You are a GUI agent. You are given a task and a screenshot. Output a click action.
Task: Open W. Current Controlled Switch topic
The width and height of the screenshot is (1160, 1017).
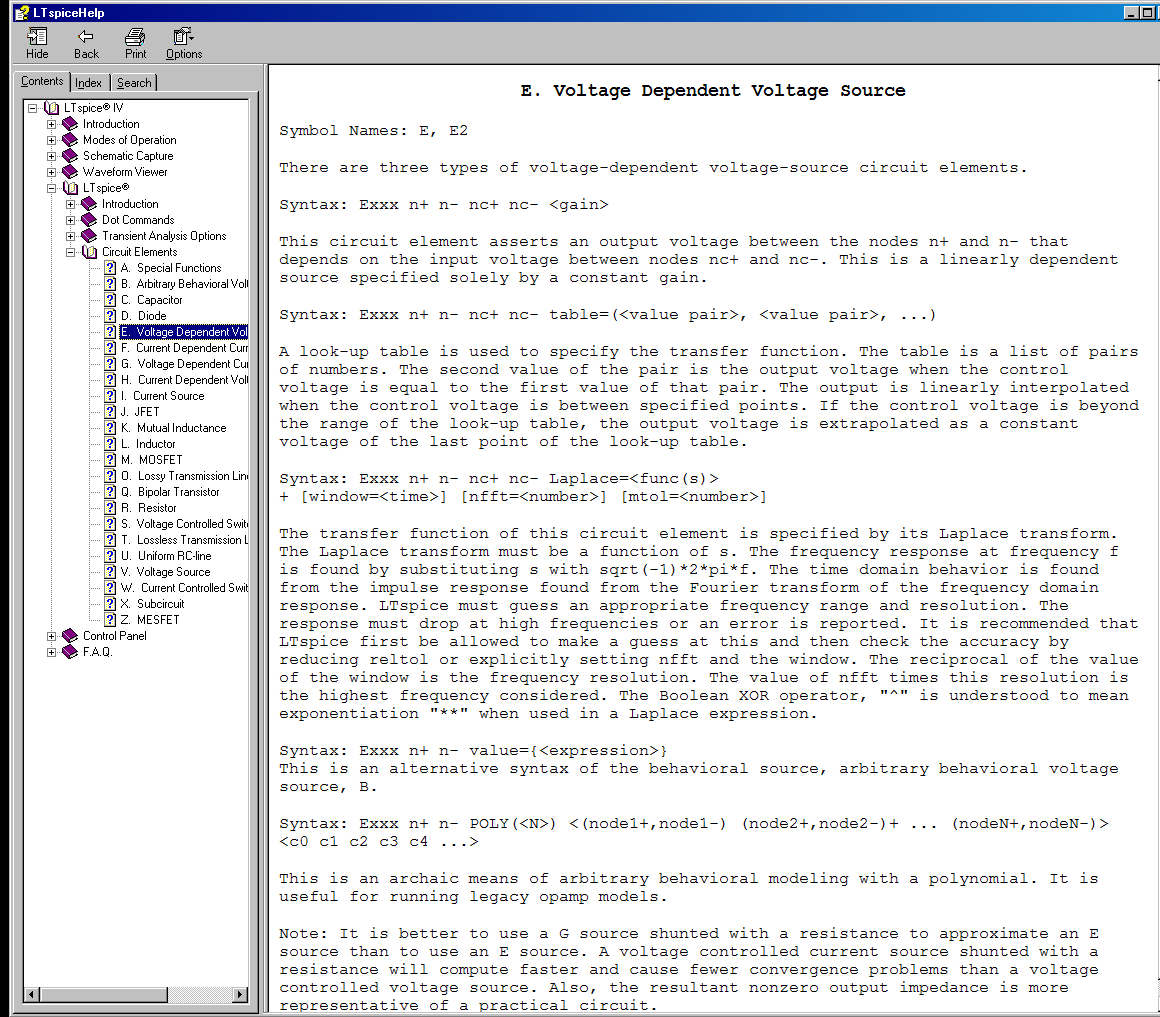(184, 588)
